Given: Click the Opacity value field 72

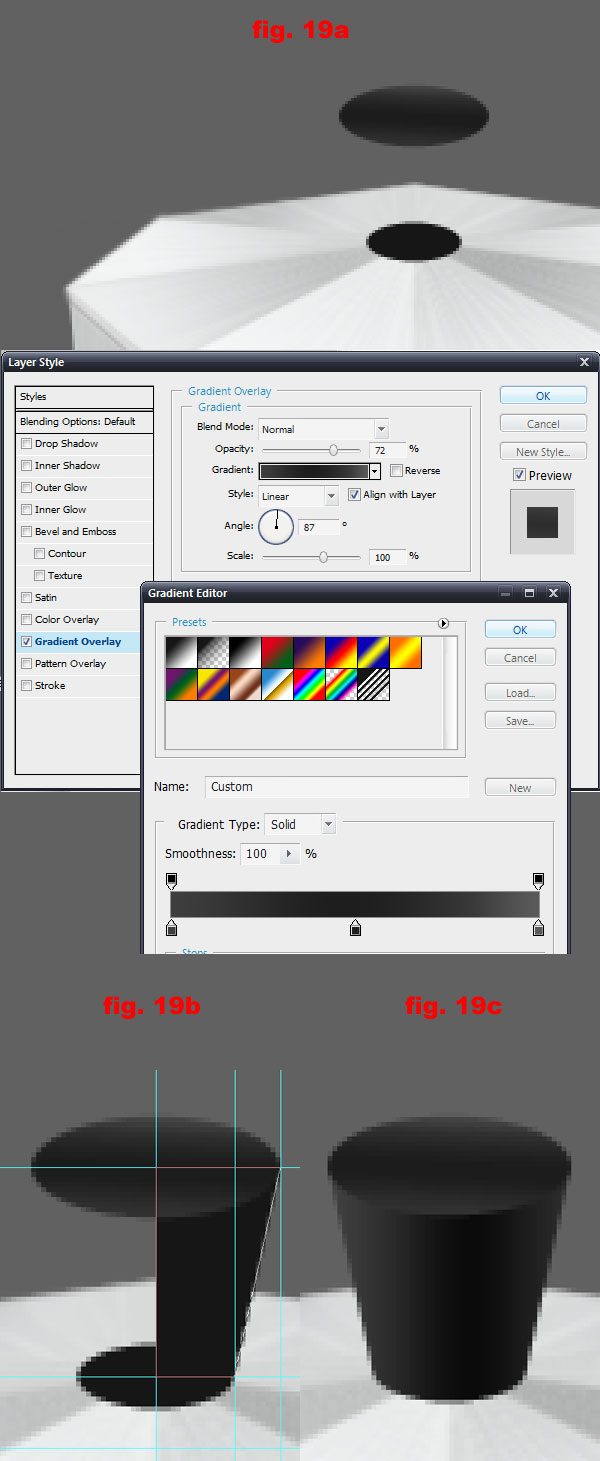Looking at the screenshot, I should point(388,450).
